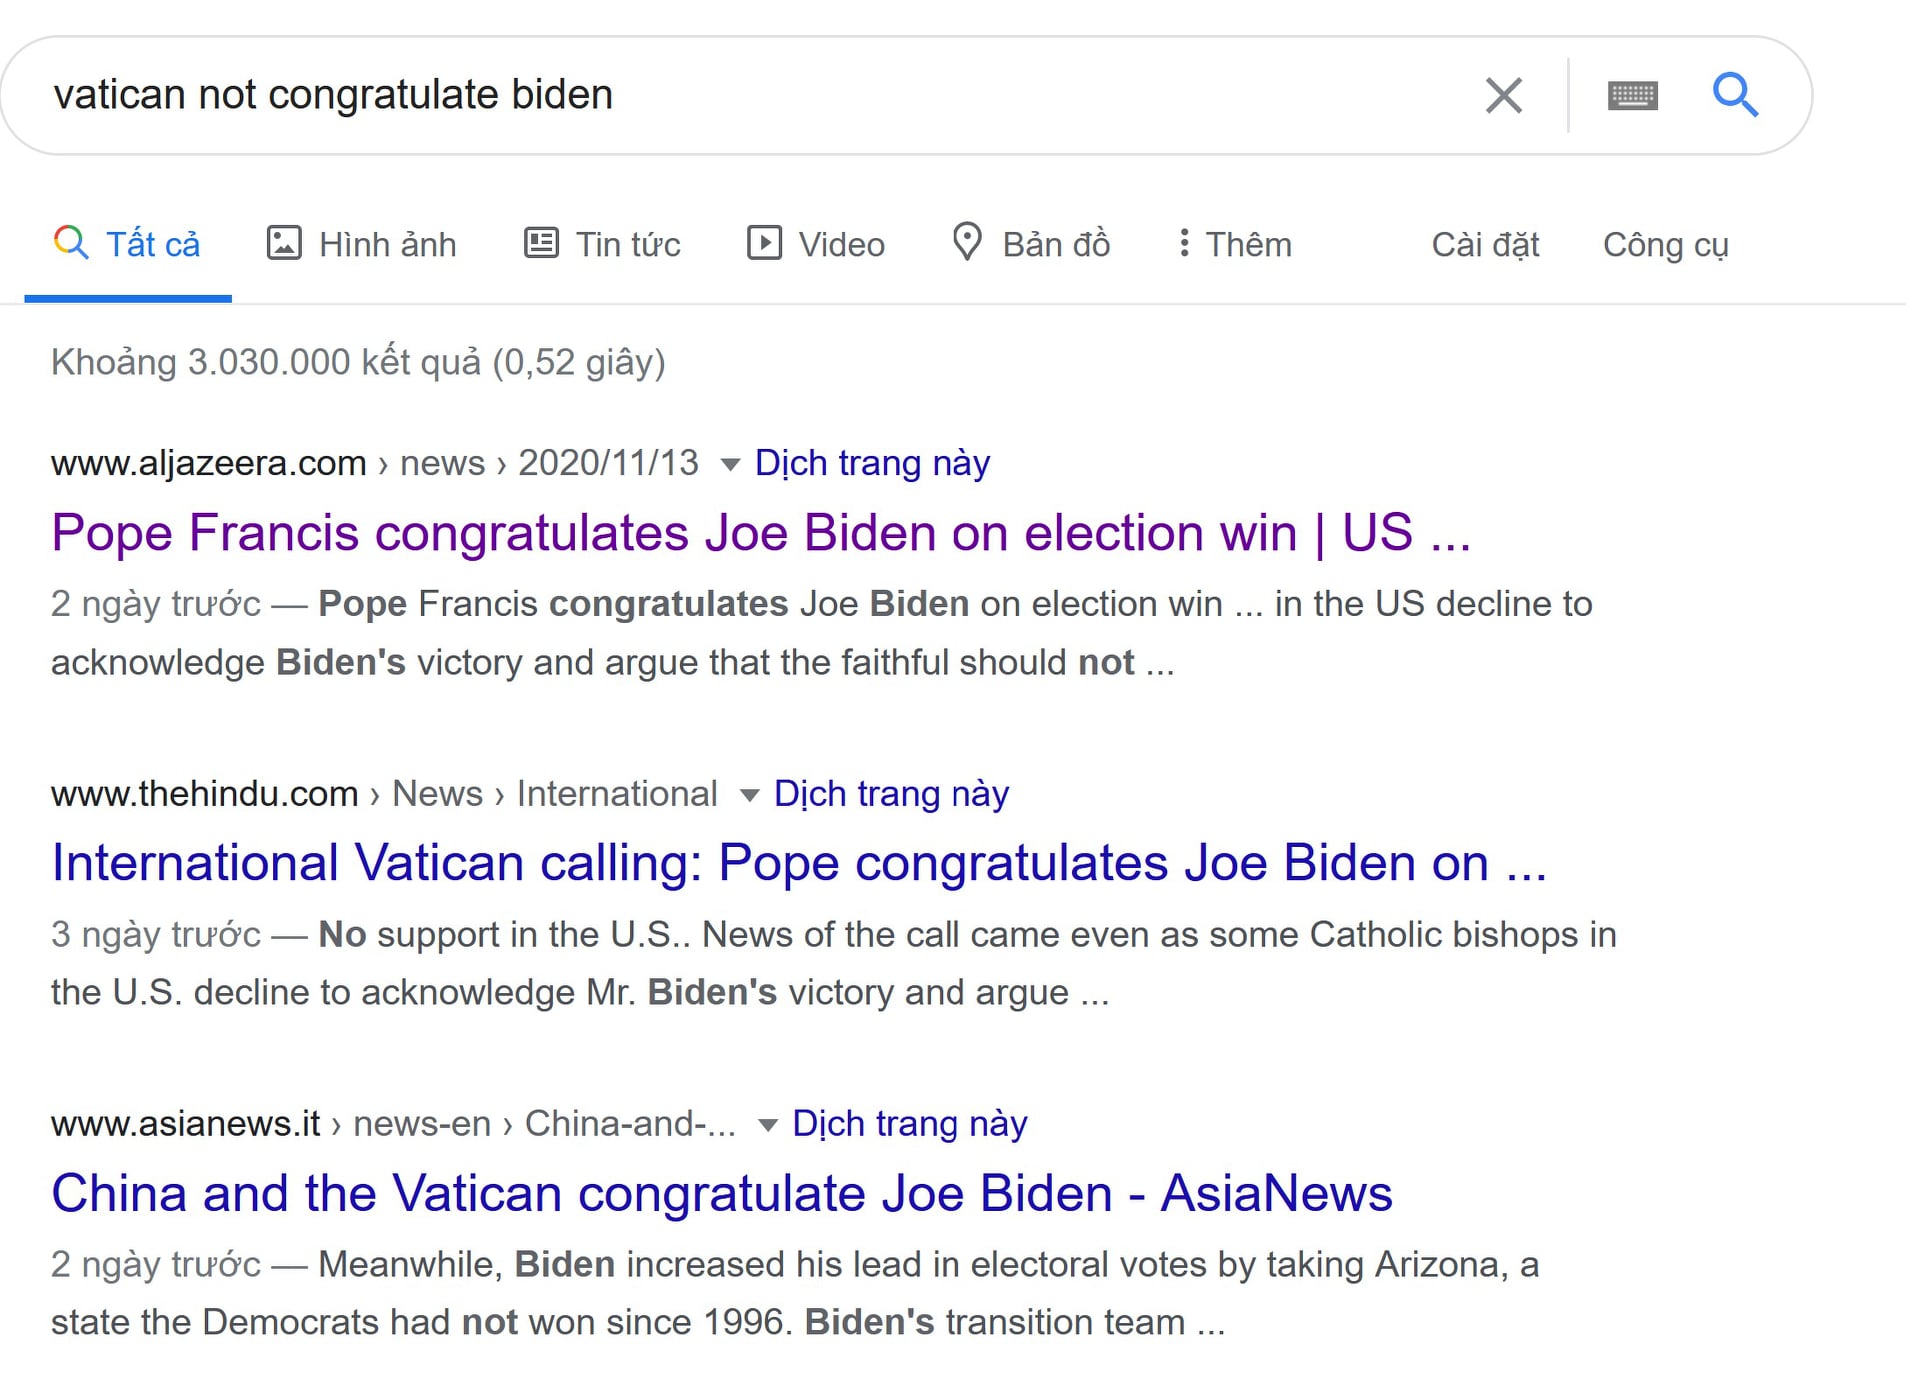The image size is (1906, 1392).
Task: Expand the aljazeera.com result dropdown arrow
Action: [730, 464]
